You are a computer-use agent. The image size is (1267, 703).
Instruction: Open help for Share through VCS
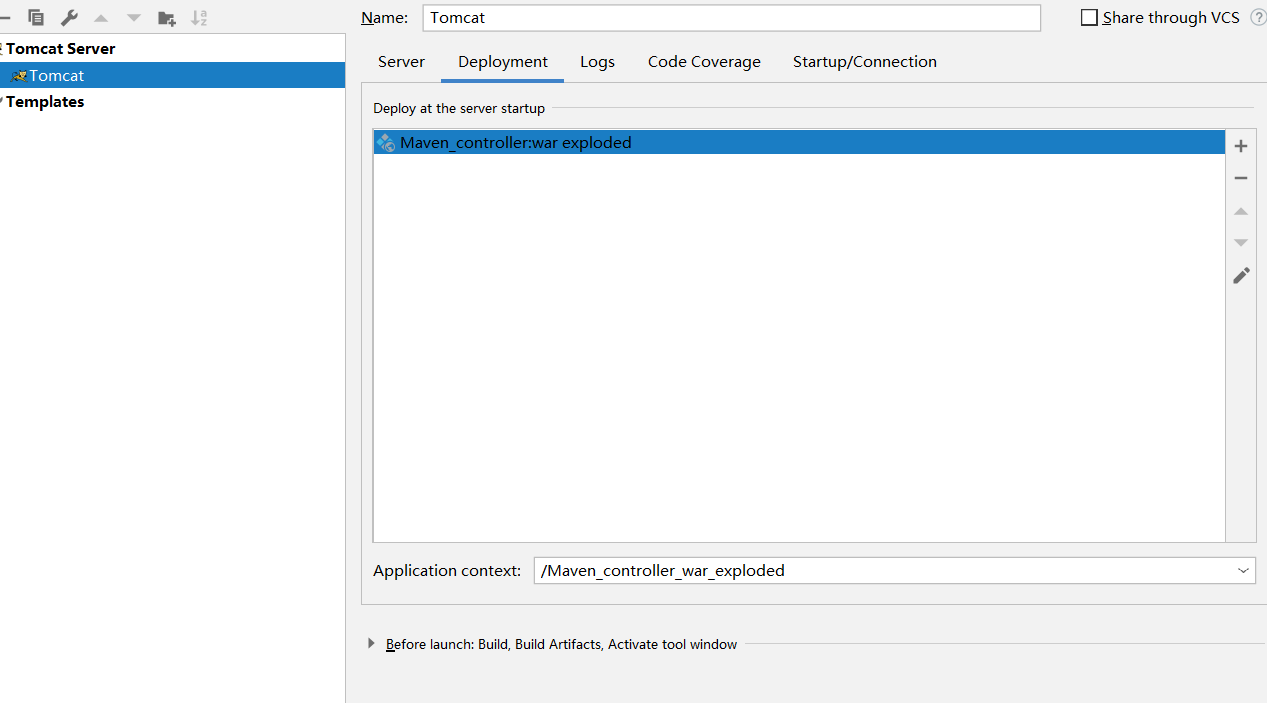point(1258,17)
